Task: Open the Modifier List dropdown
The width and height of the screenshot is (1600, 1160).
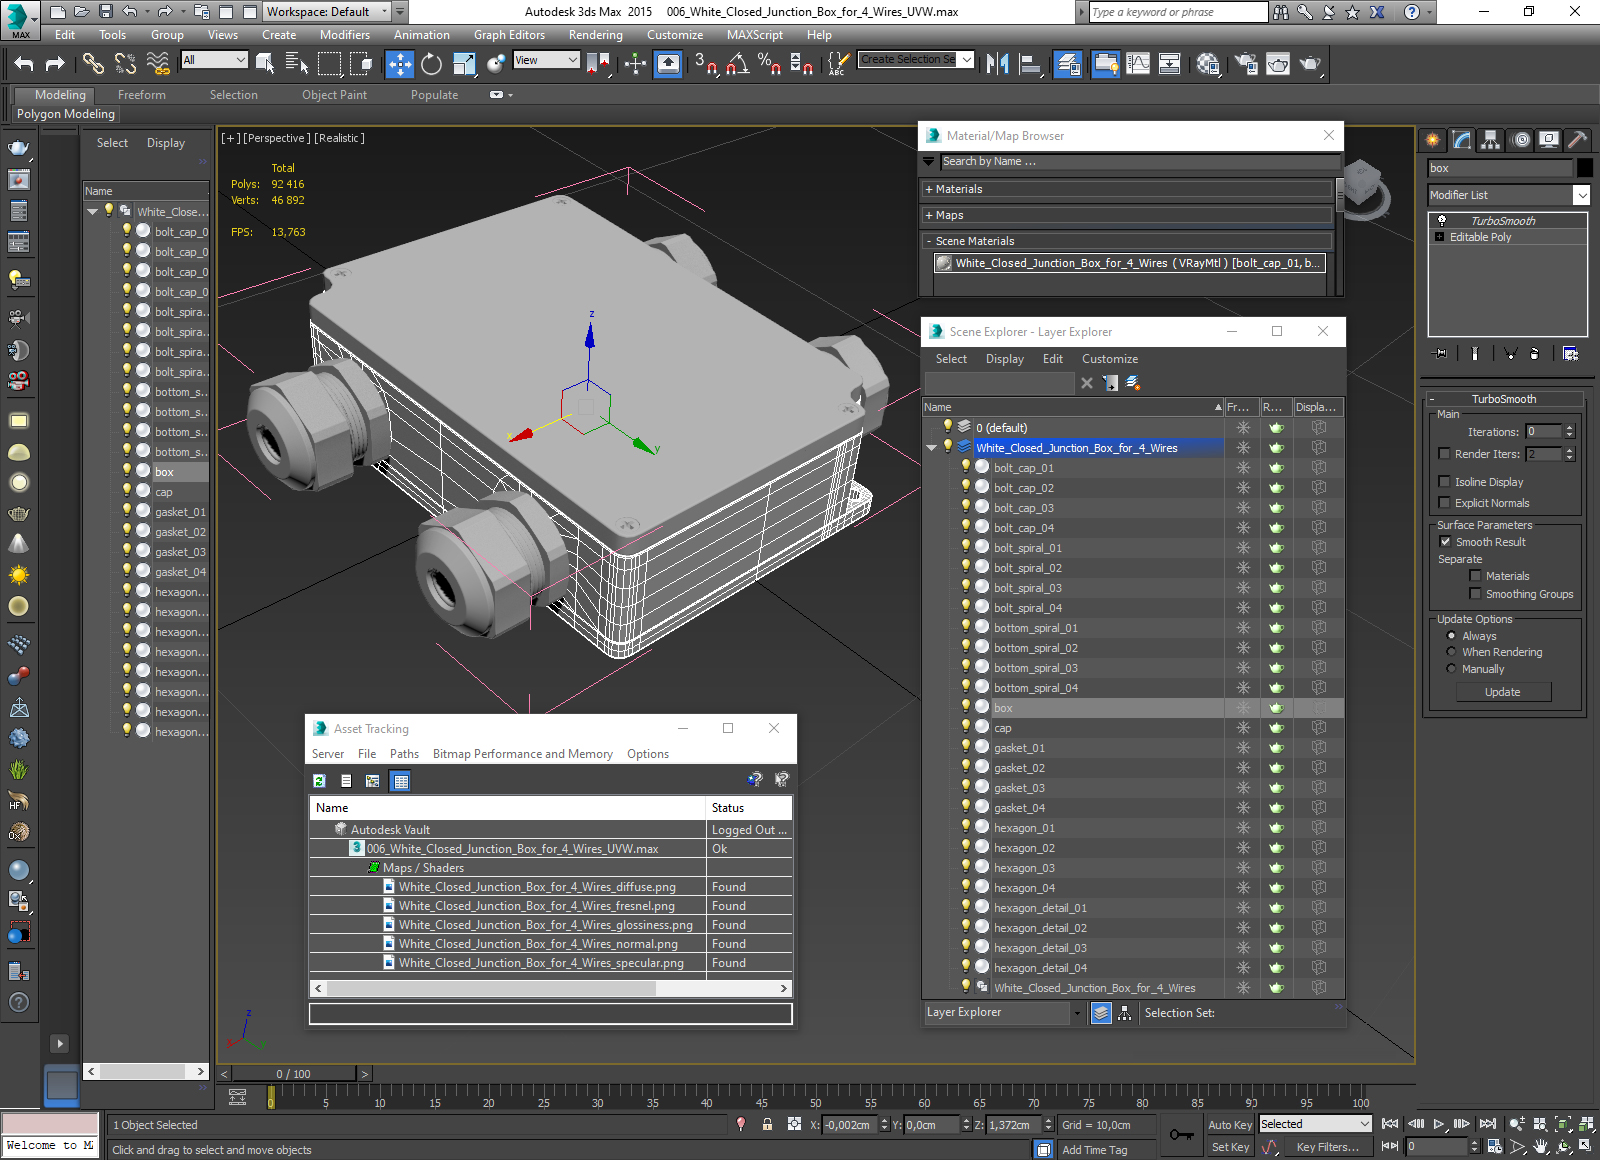Action: [x=1508, y=195]
